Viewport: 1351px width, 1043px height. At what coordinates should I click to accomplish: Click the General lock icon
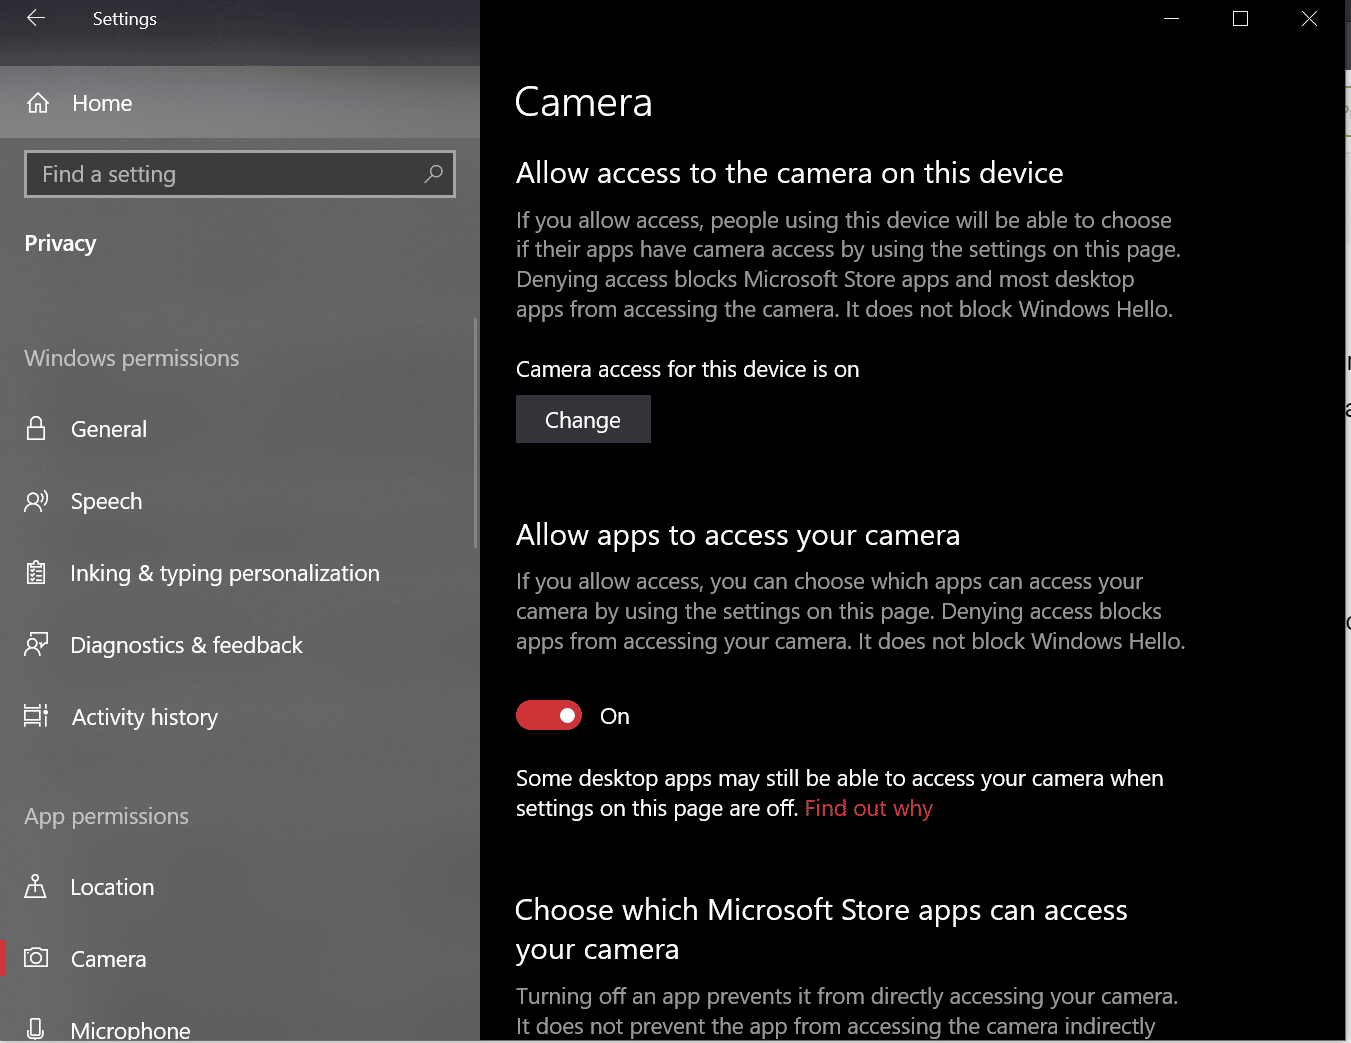pyautogui.click(x=36, y=429)
